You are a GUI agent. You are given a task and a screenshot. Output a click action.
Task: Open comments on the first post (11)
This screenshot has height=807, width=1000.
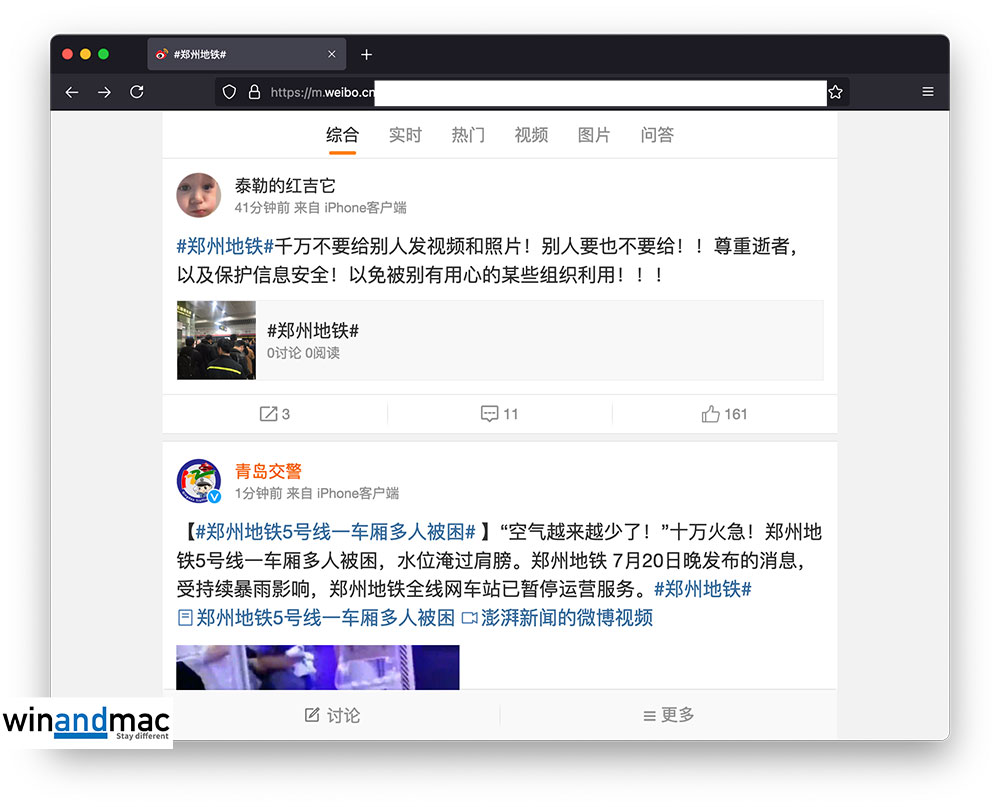tap(500, 414)
